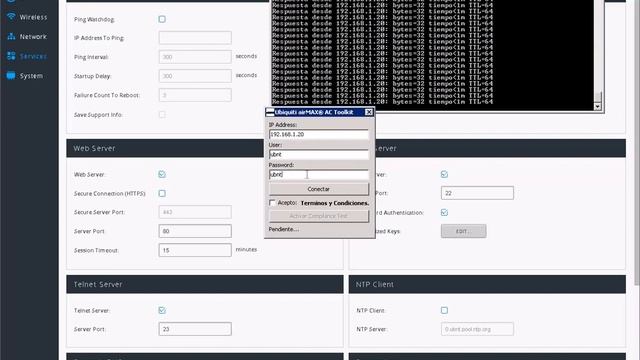
Task: Click the Startup Delay field
Action: pos(195,76)
